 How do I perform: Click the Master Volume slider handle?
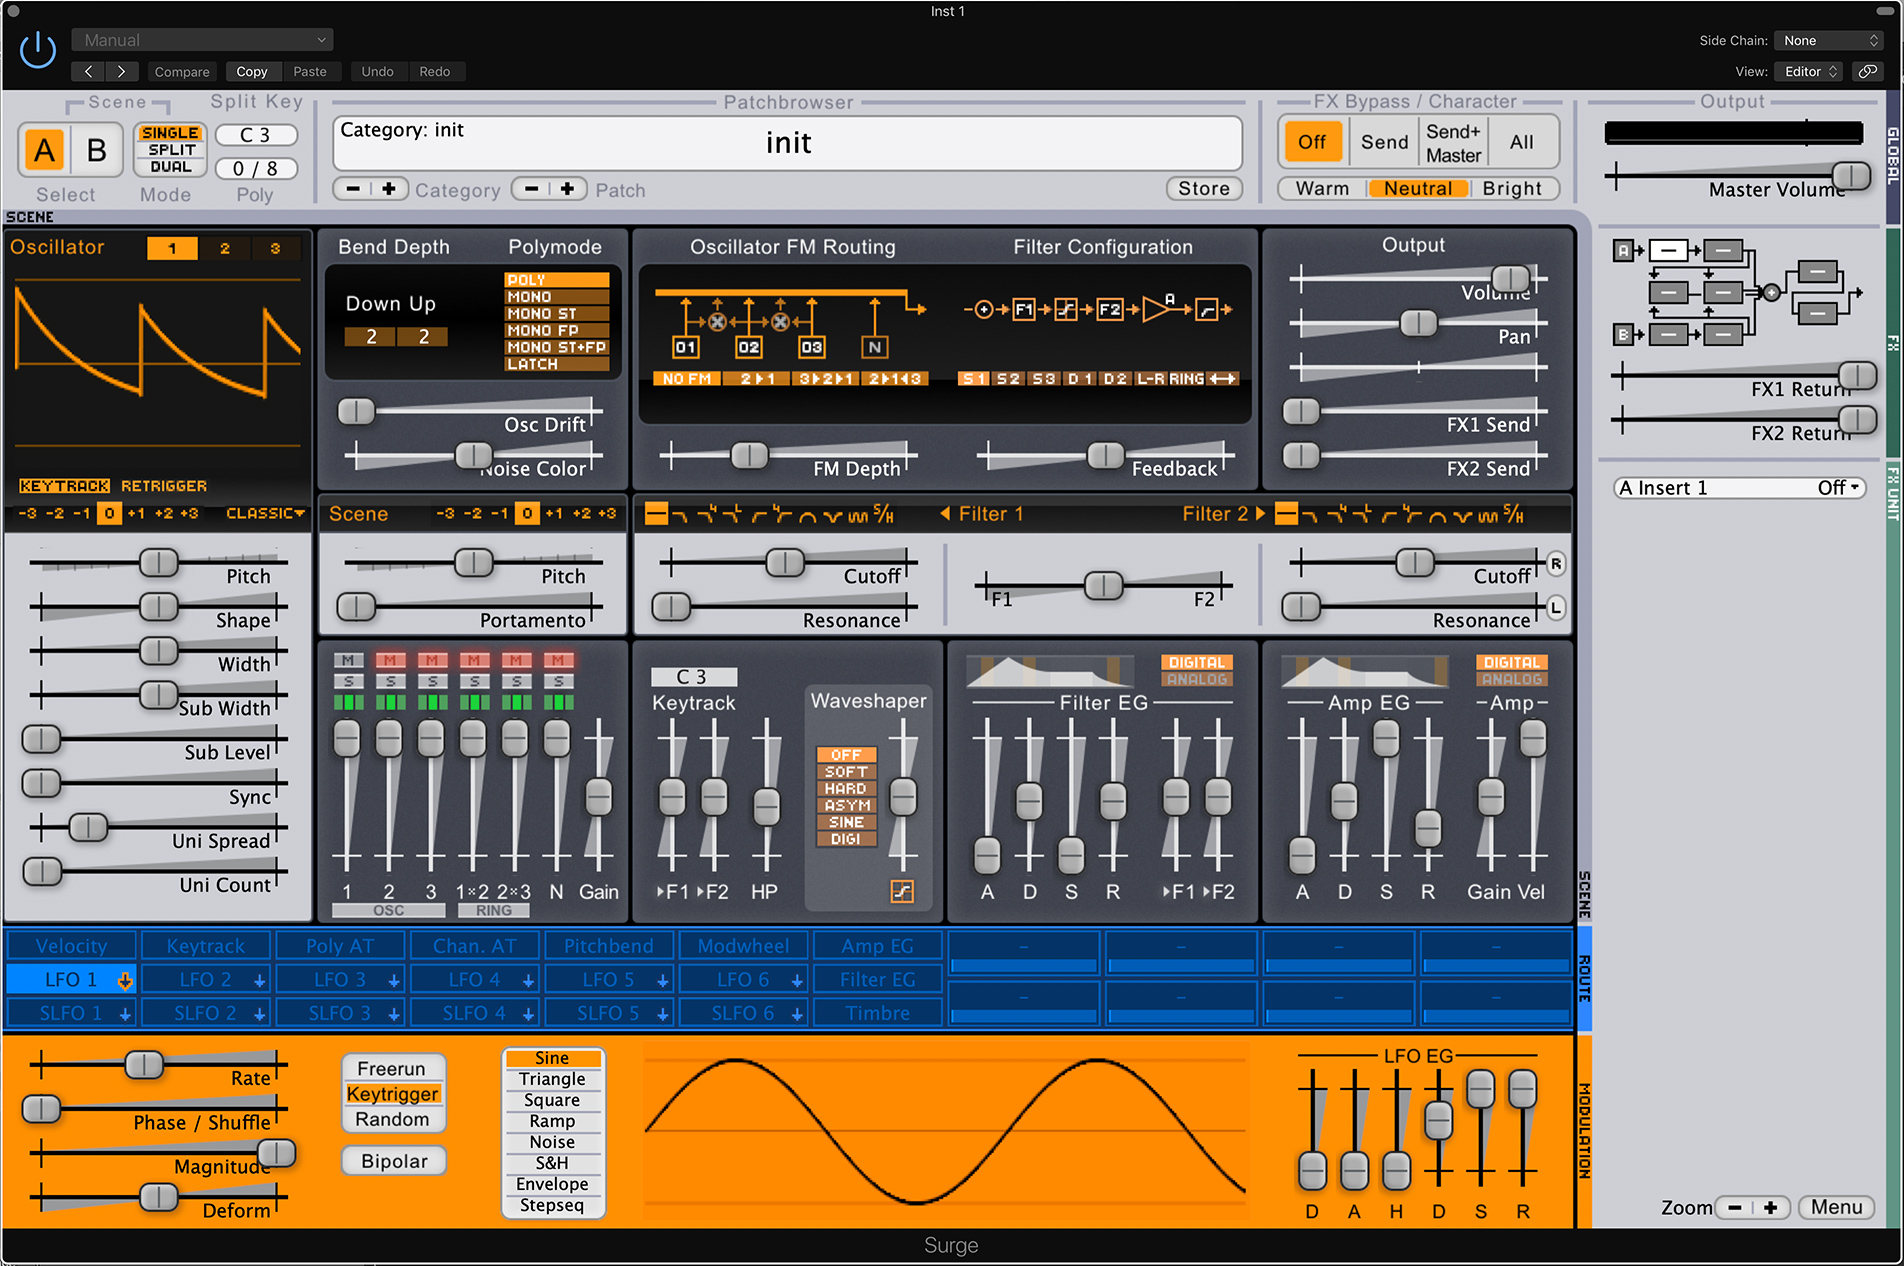(1851, 176)
